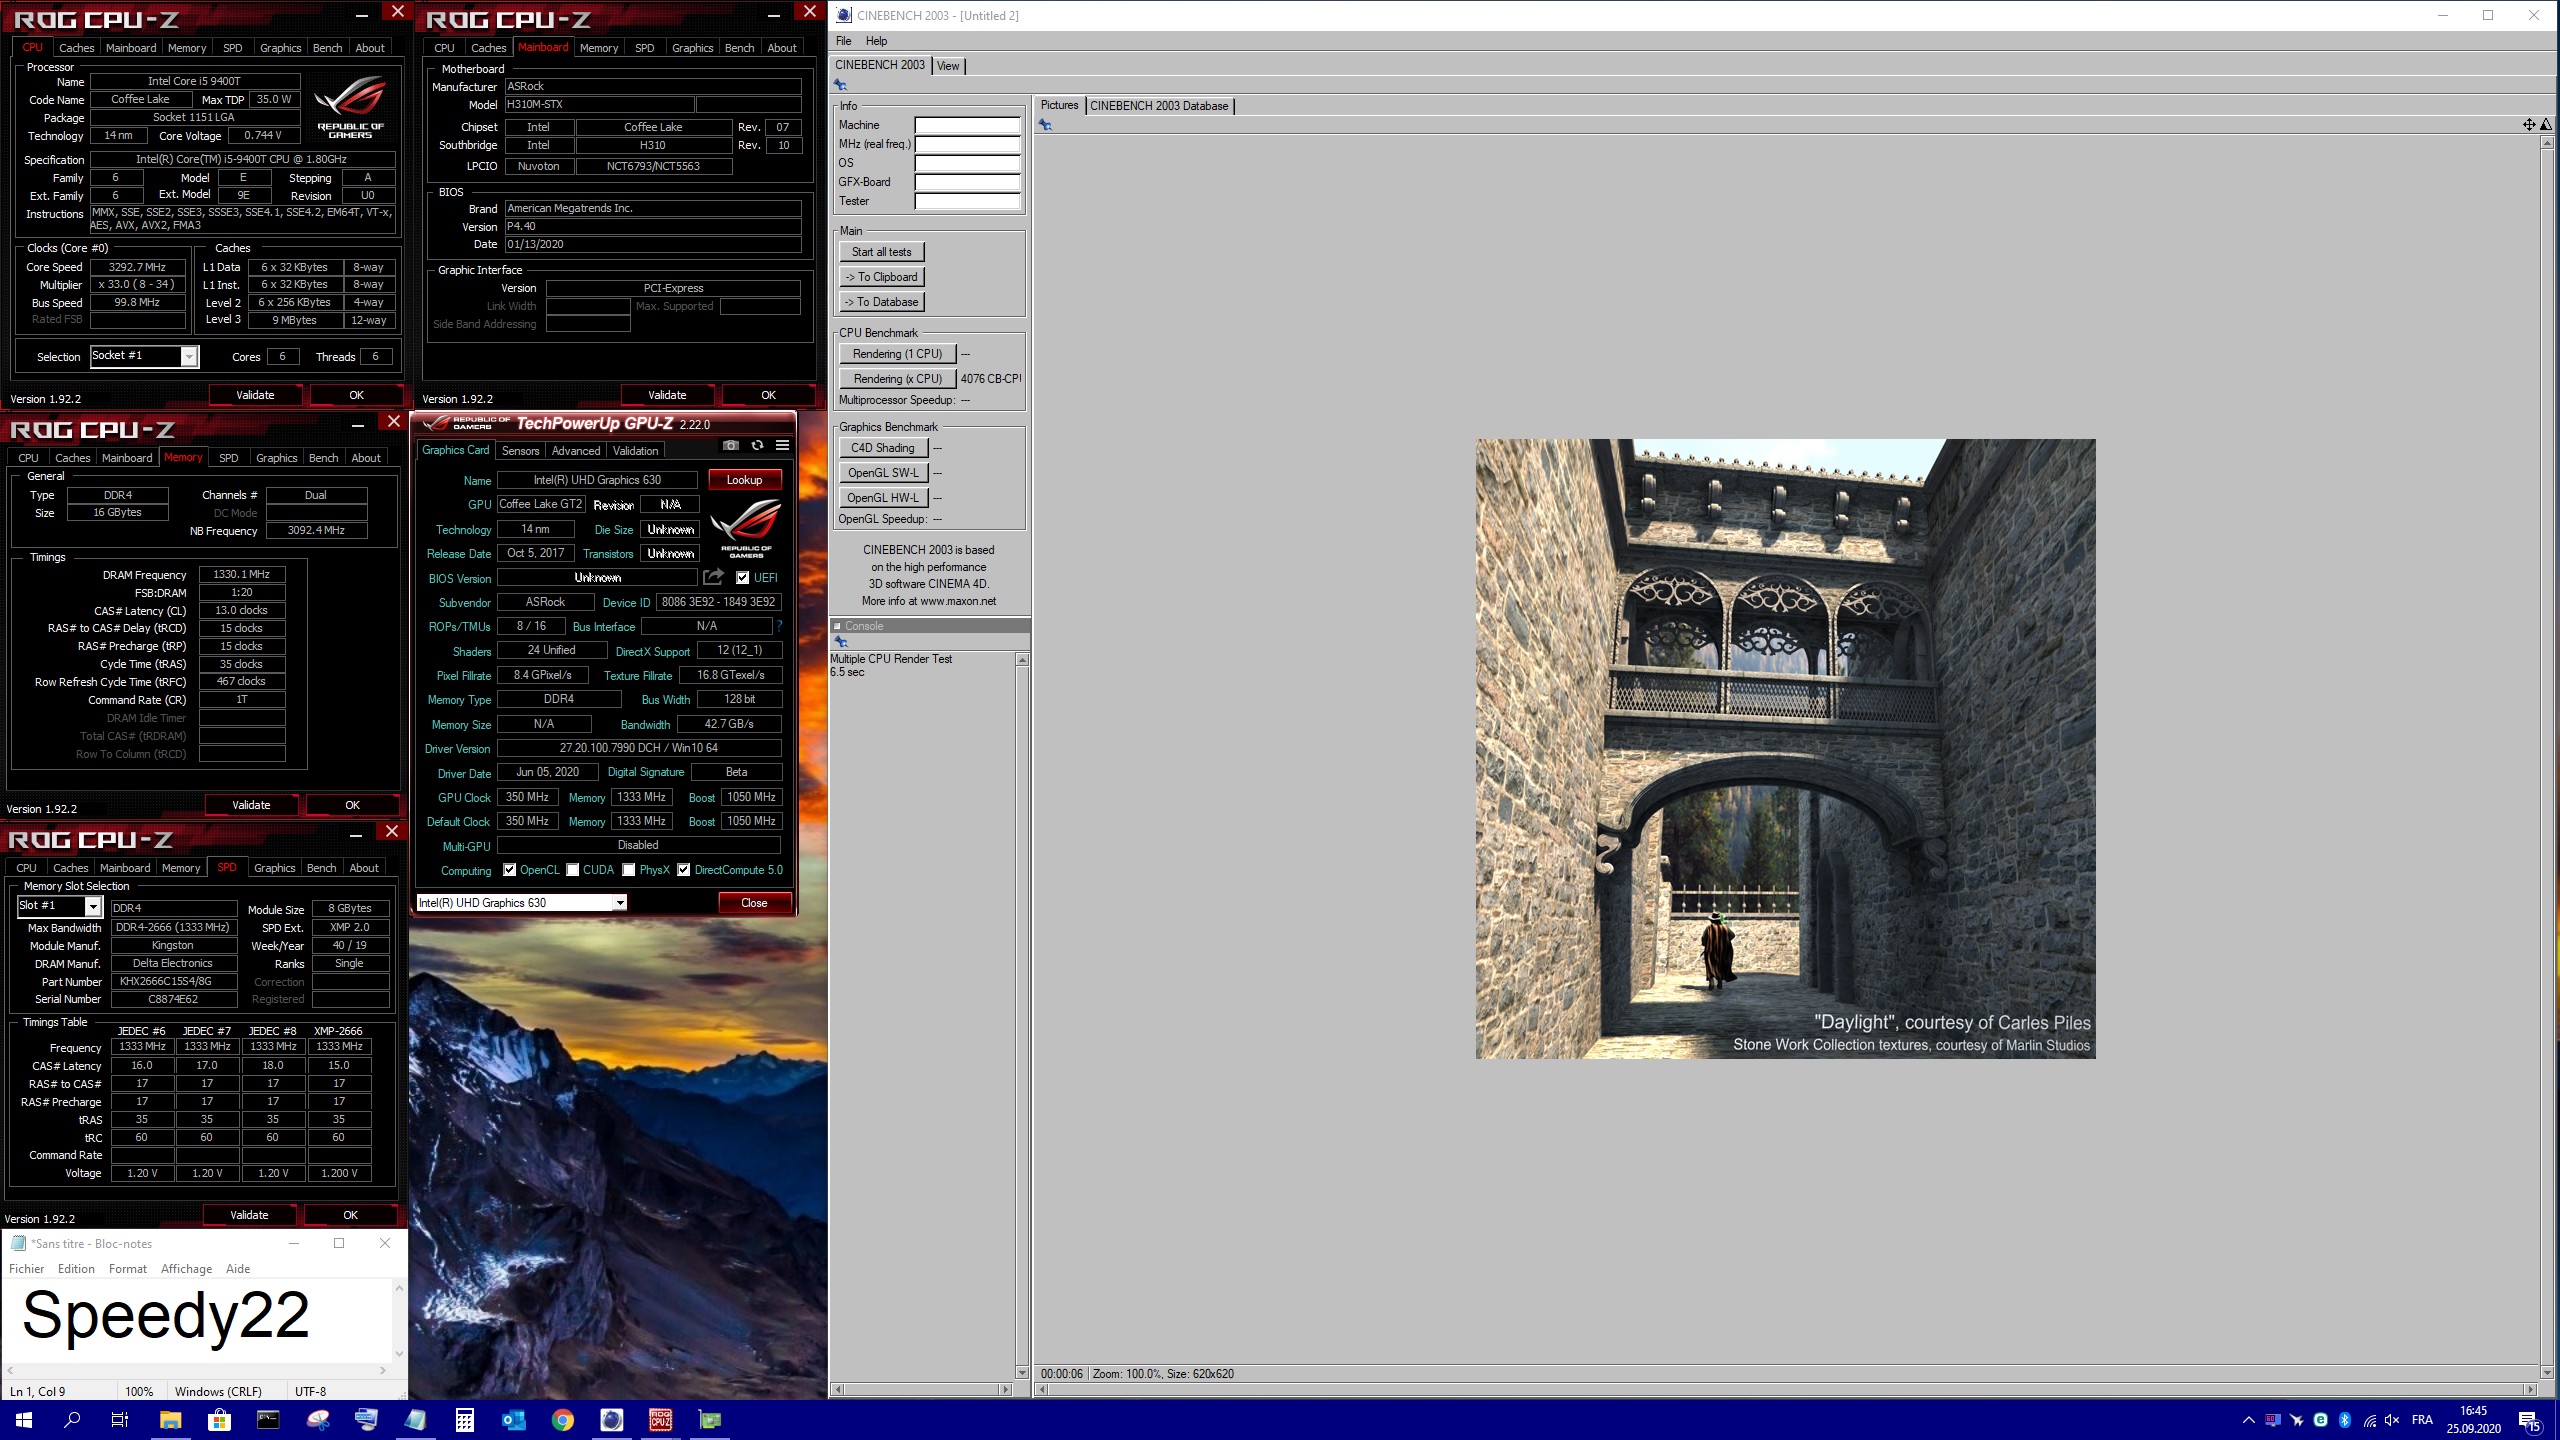Click the Bluetooth tray icon
The height and width of the screenshot is (1440, 2560).
pyautogui.click(x=2344, y=1420)
